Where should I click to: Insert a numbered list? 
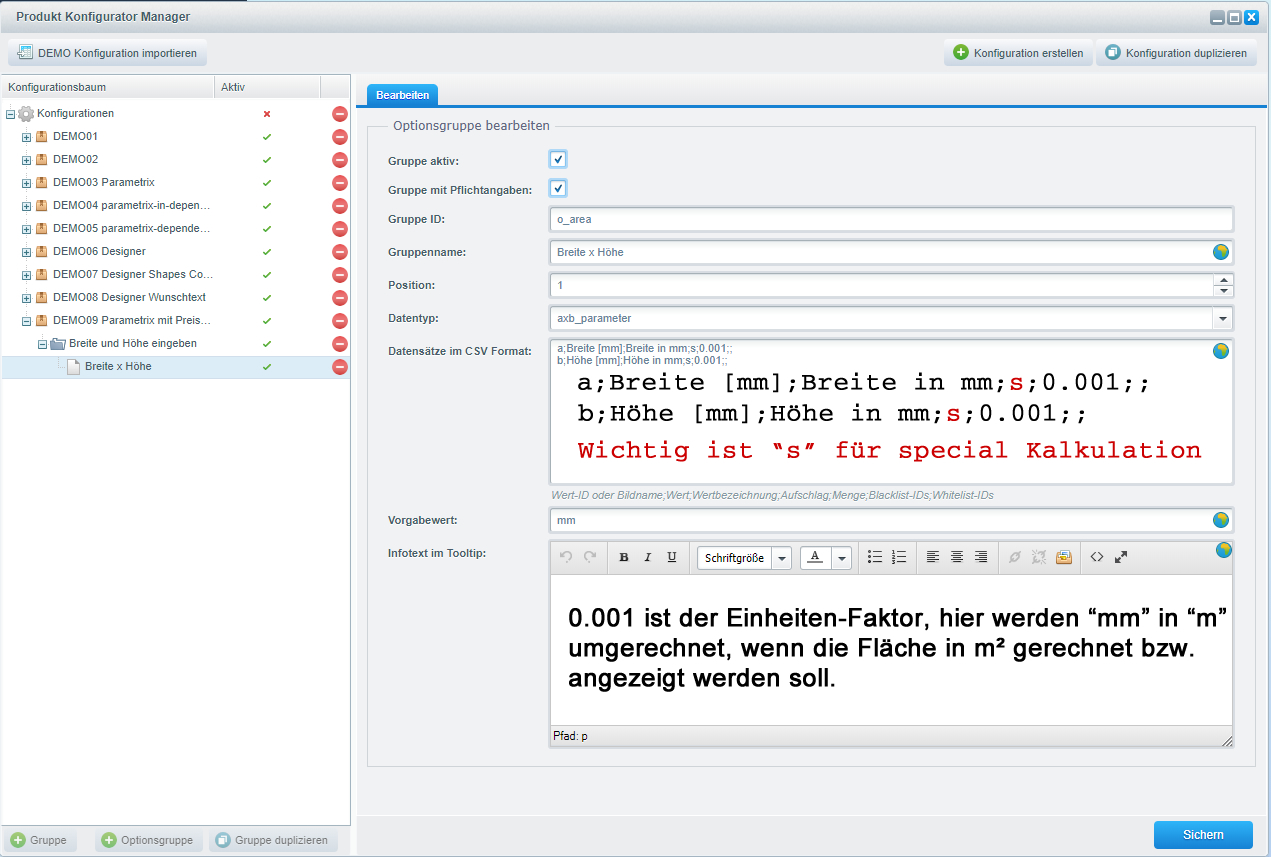click(x=898, y=557)
